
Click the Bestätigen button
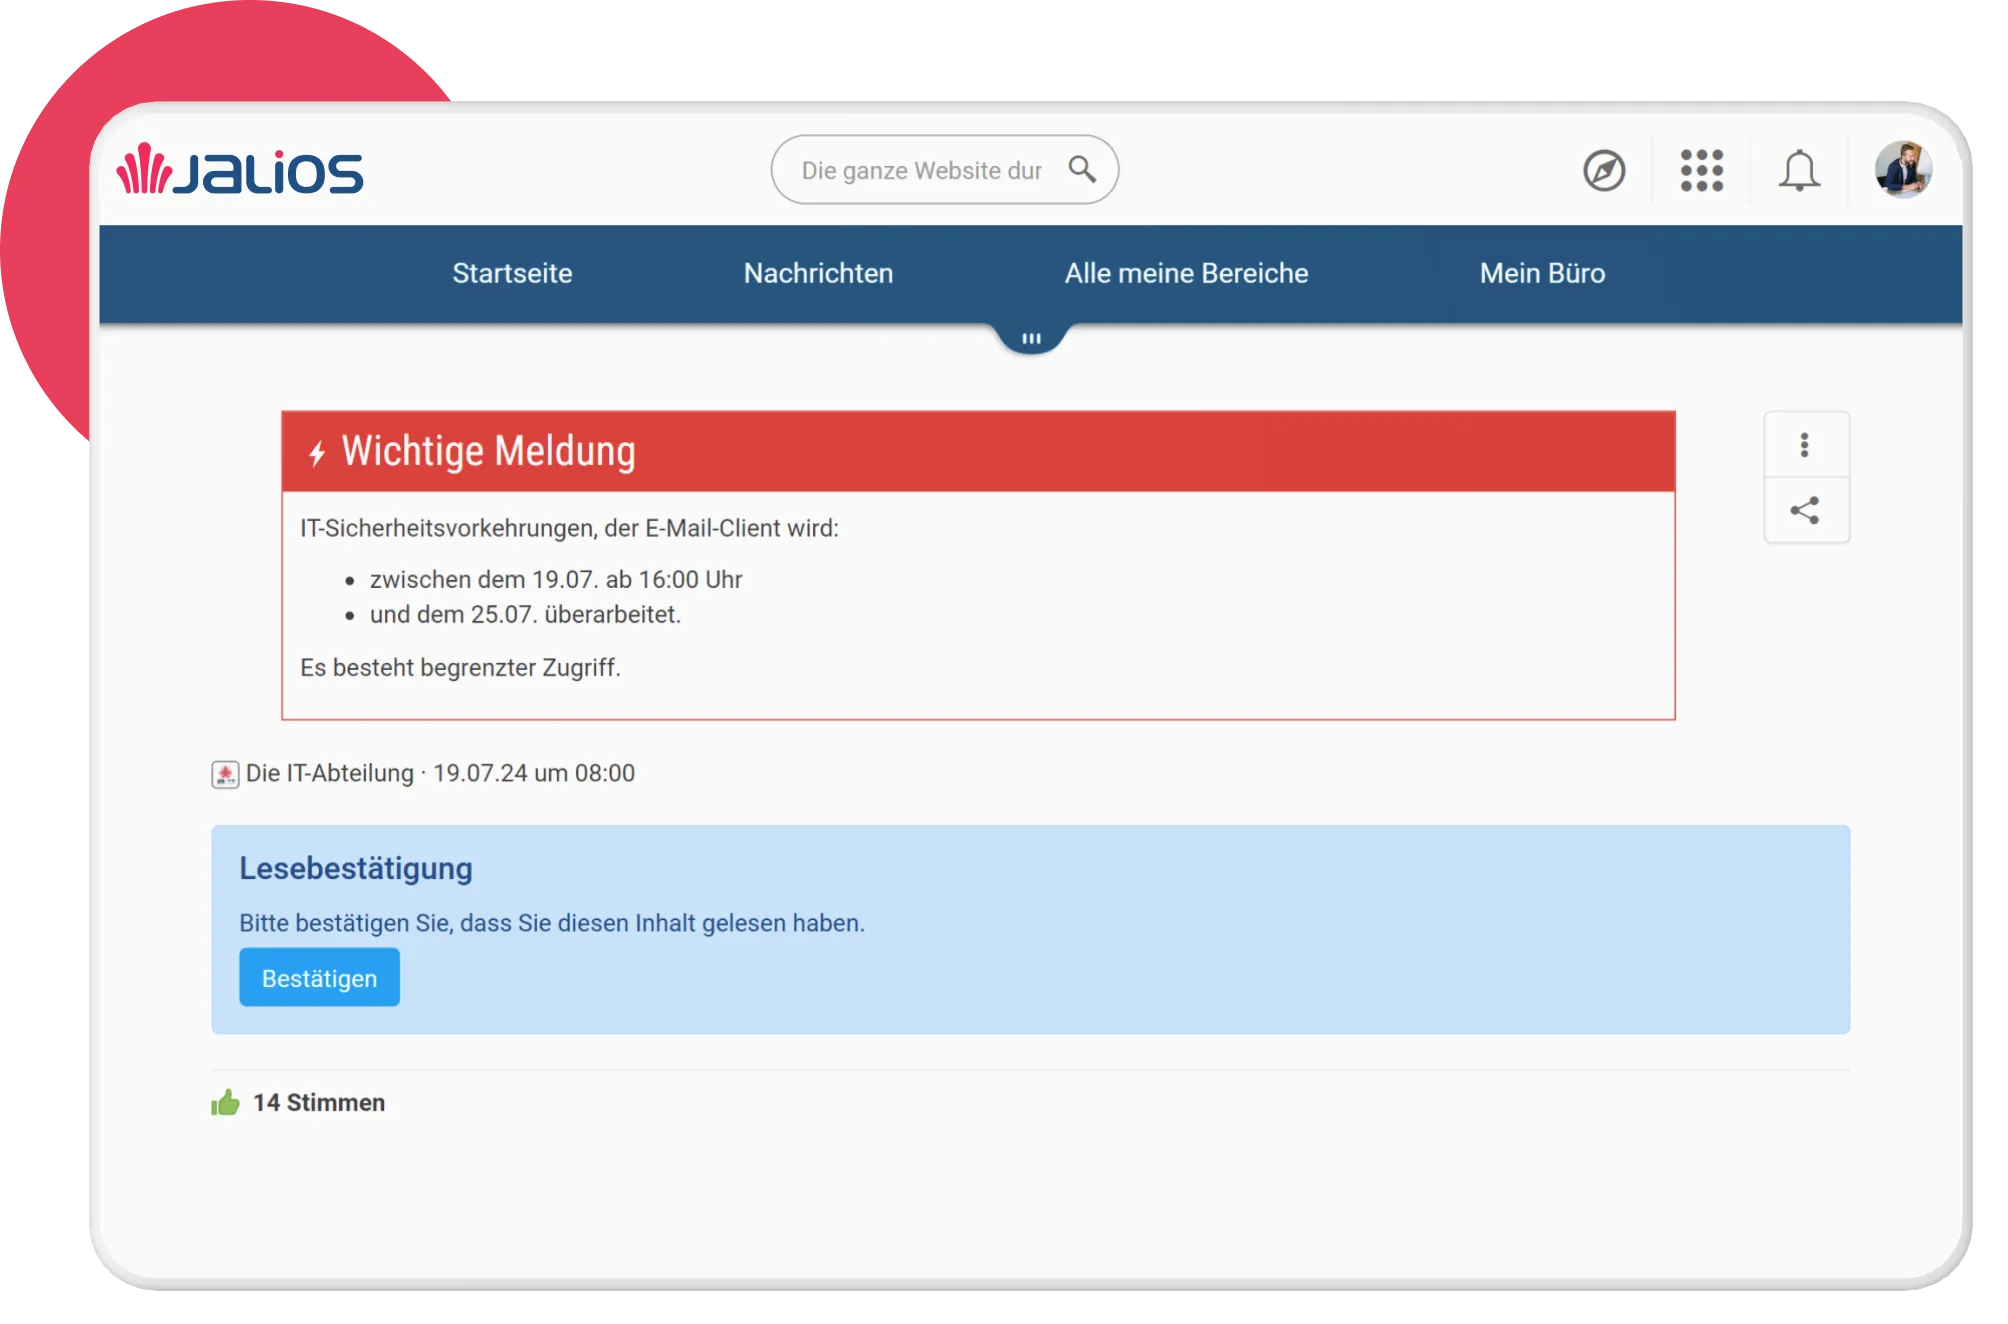click(319, 978)
